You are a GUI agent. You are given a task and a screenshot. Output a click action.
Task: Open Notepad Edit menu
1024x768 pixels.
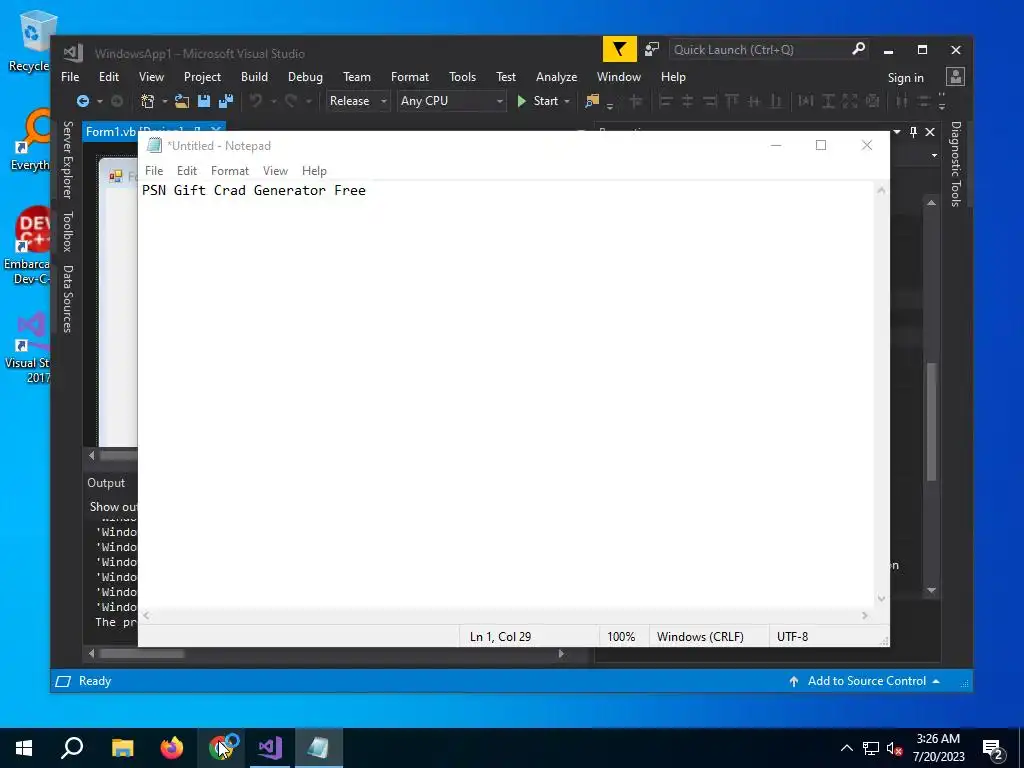click(x=187, y=171)
